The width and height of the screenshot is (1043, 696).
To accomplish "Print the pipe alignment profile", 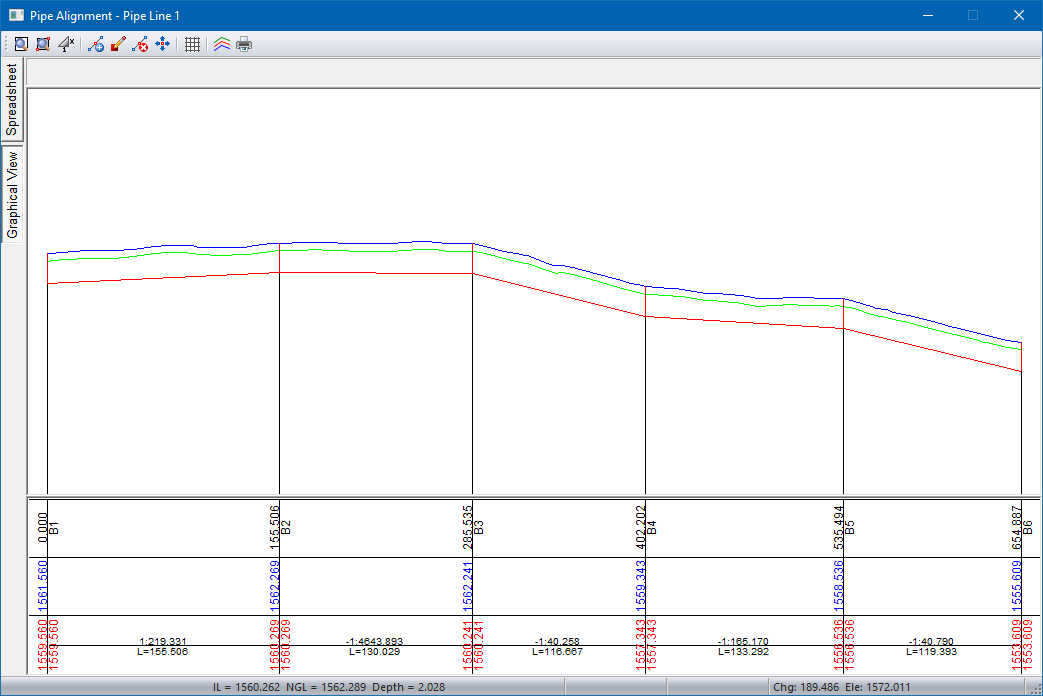I will pyautogui.click(x=244, y=45).
